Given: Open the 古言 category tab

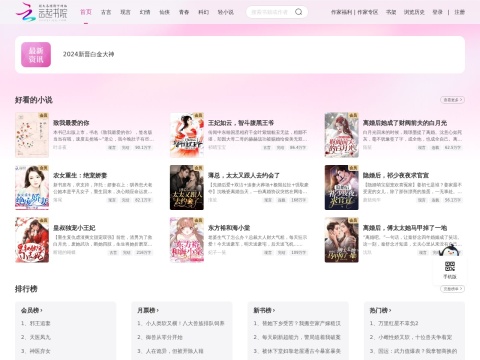Looking at the screenshot, I should click(106, 12).
